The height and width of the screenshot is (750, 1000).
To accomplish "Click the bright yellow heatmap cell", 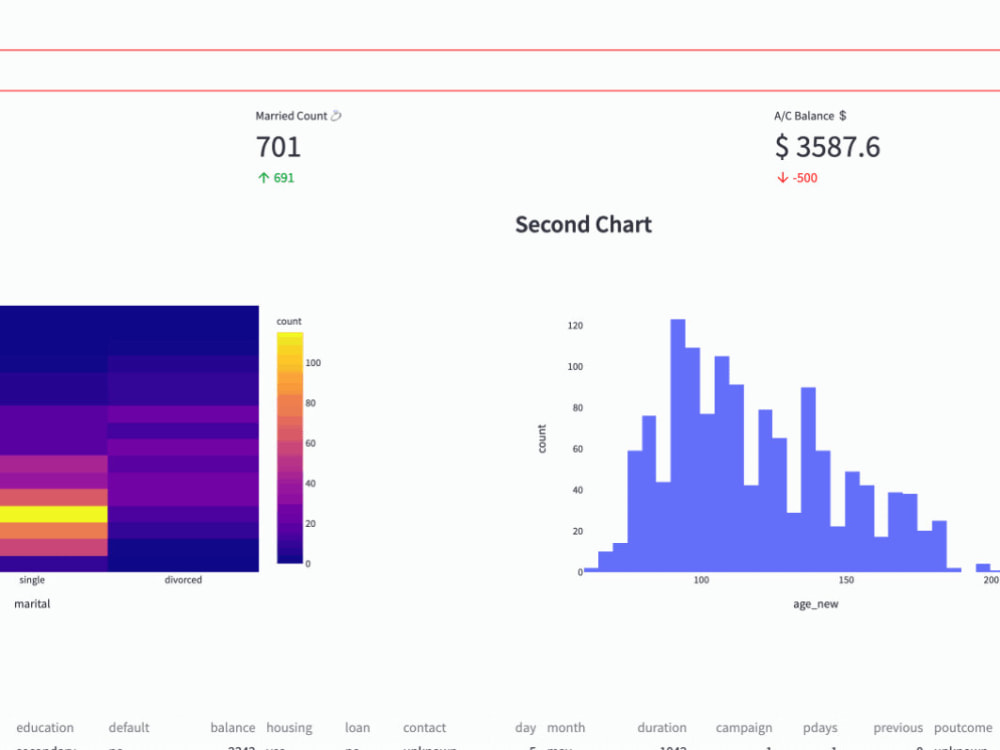I will (x=54, y=514).
